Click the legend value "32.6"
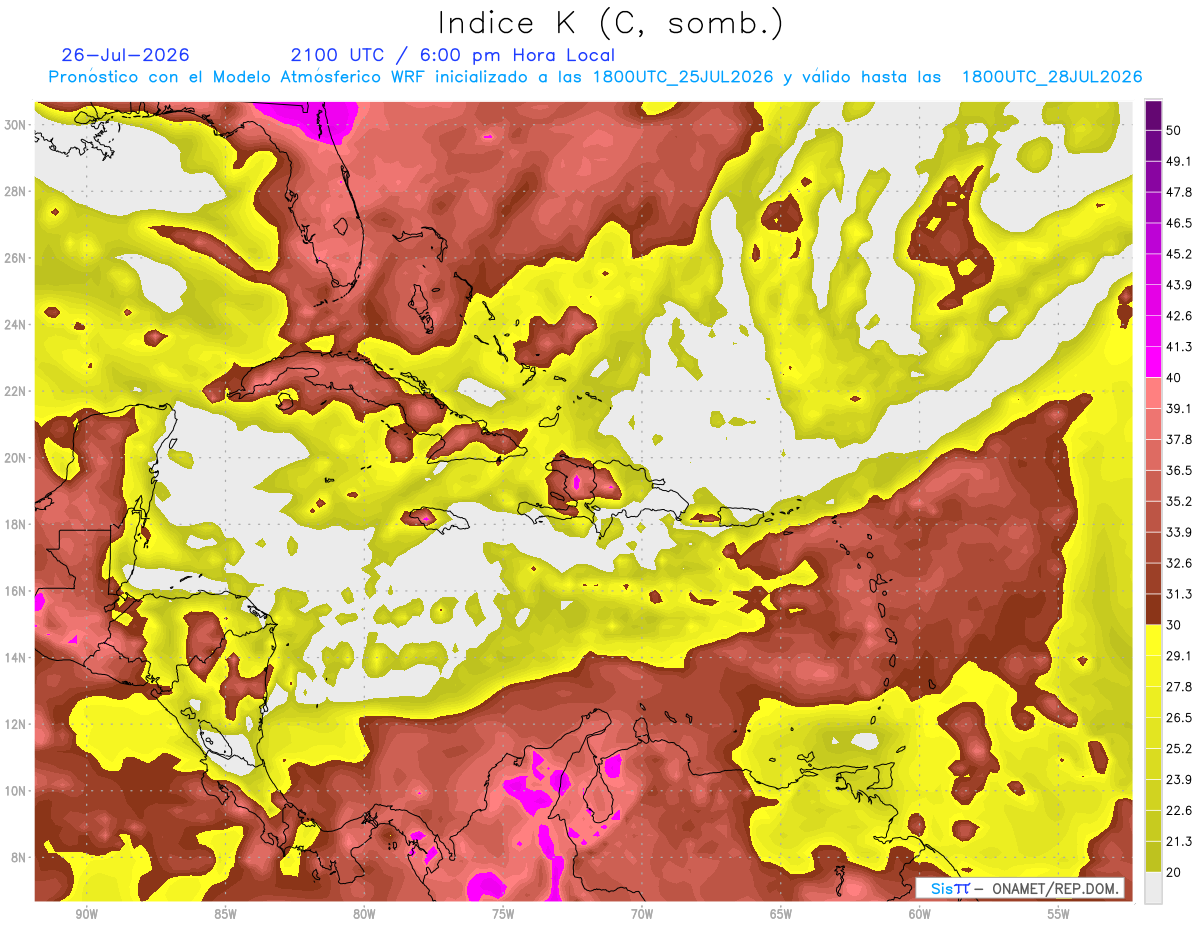Screen dimensions: 1200x927 pos(1179,563)
